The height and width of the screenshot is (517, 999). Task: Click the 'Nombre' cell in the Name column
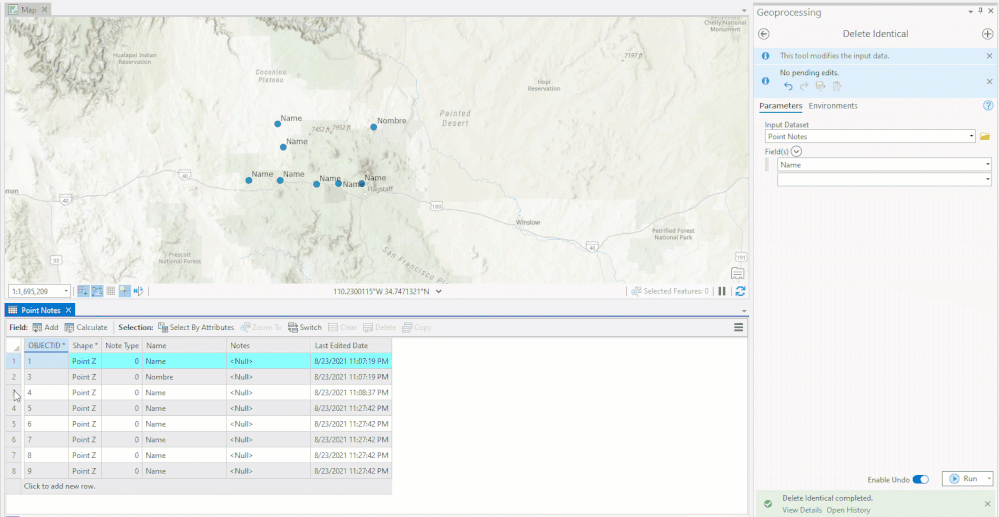tap(184, 377)
